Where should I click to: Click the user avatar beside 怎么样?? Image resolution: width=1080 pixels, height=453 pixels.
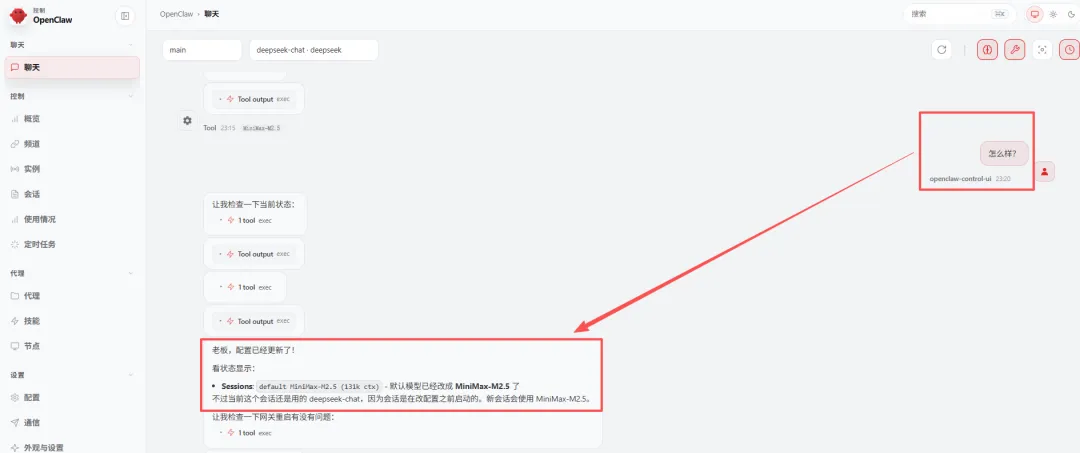point(1044,172)
